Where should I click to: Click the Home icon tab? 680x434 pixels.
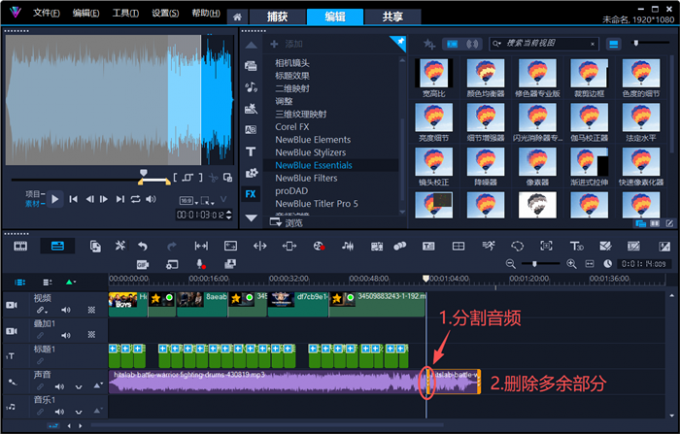point(237,17)
